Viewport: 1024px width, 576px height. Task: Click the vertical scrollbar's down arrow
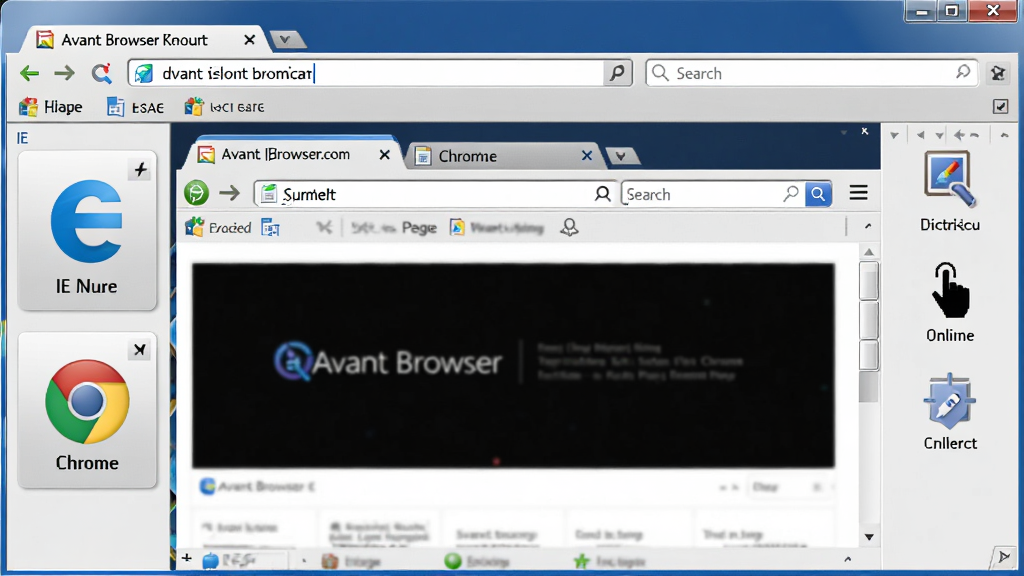[x=869, y=537]
